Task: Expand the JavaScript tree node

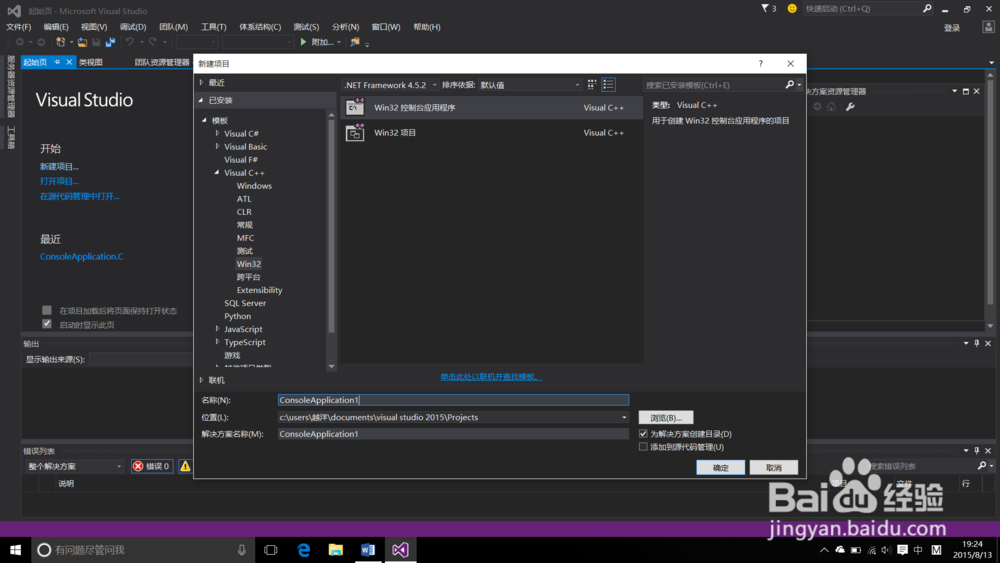Action: pos(217,329)
